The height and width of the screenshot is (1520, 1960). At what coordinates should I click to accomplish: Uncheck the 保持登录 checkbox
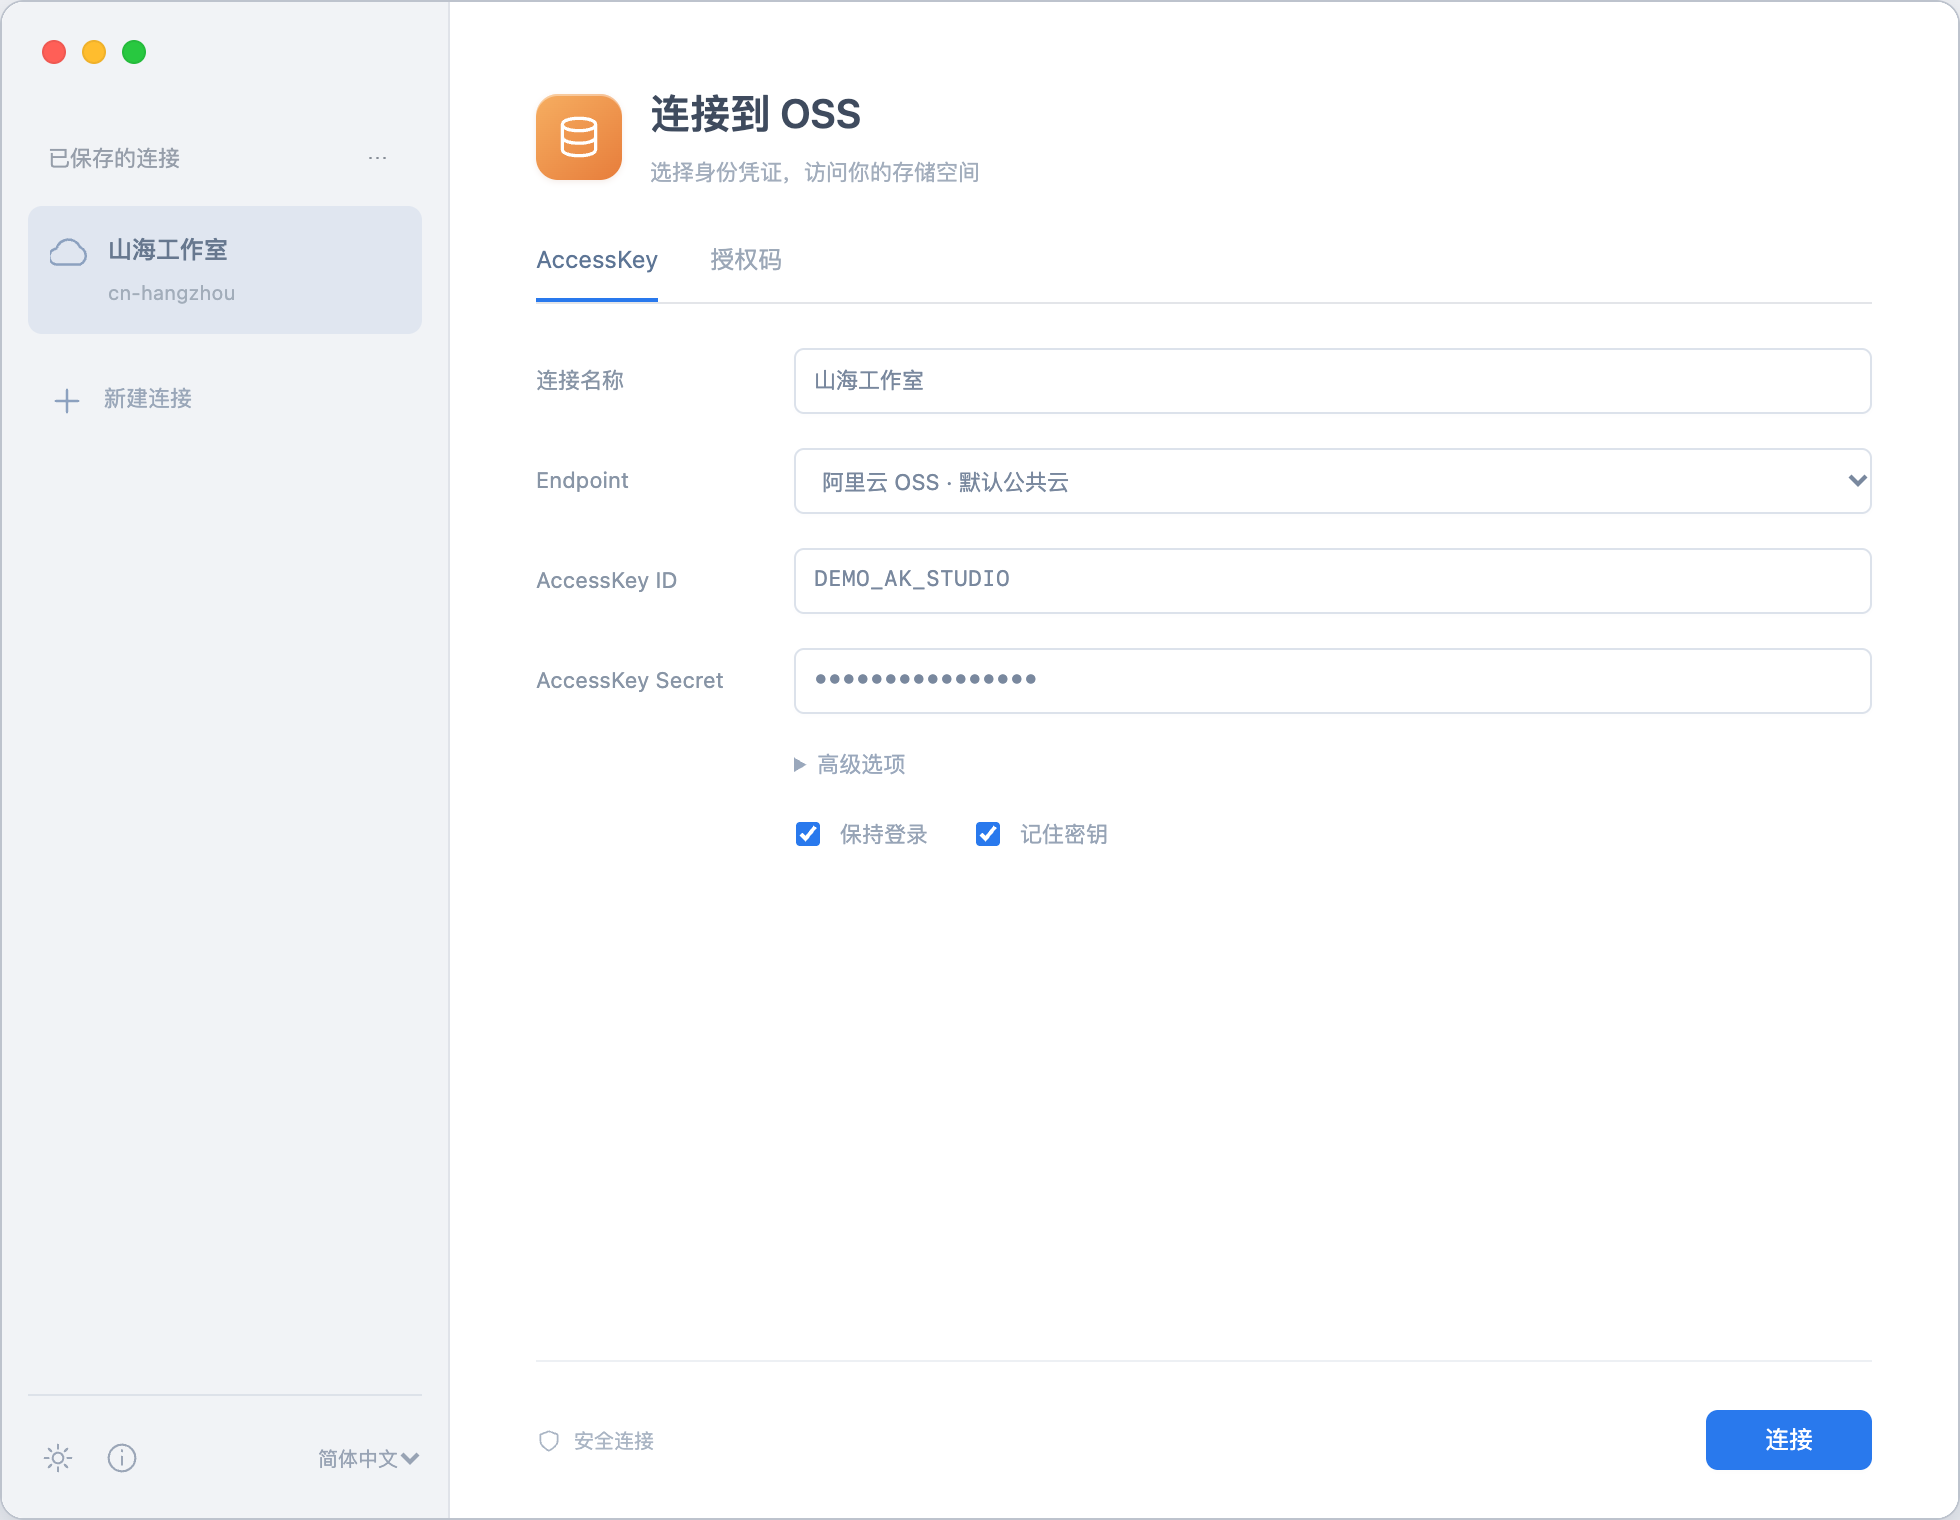(808, 834)
